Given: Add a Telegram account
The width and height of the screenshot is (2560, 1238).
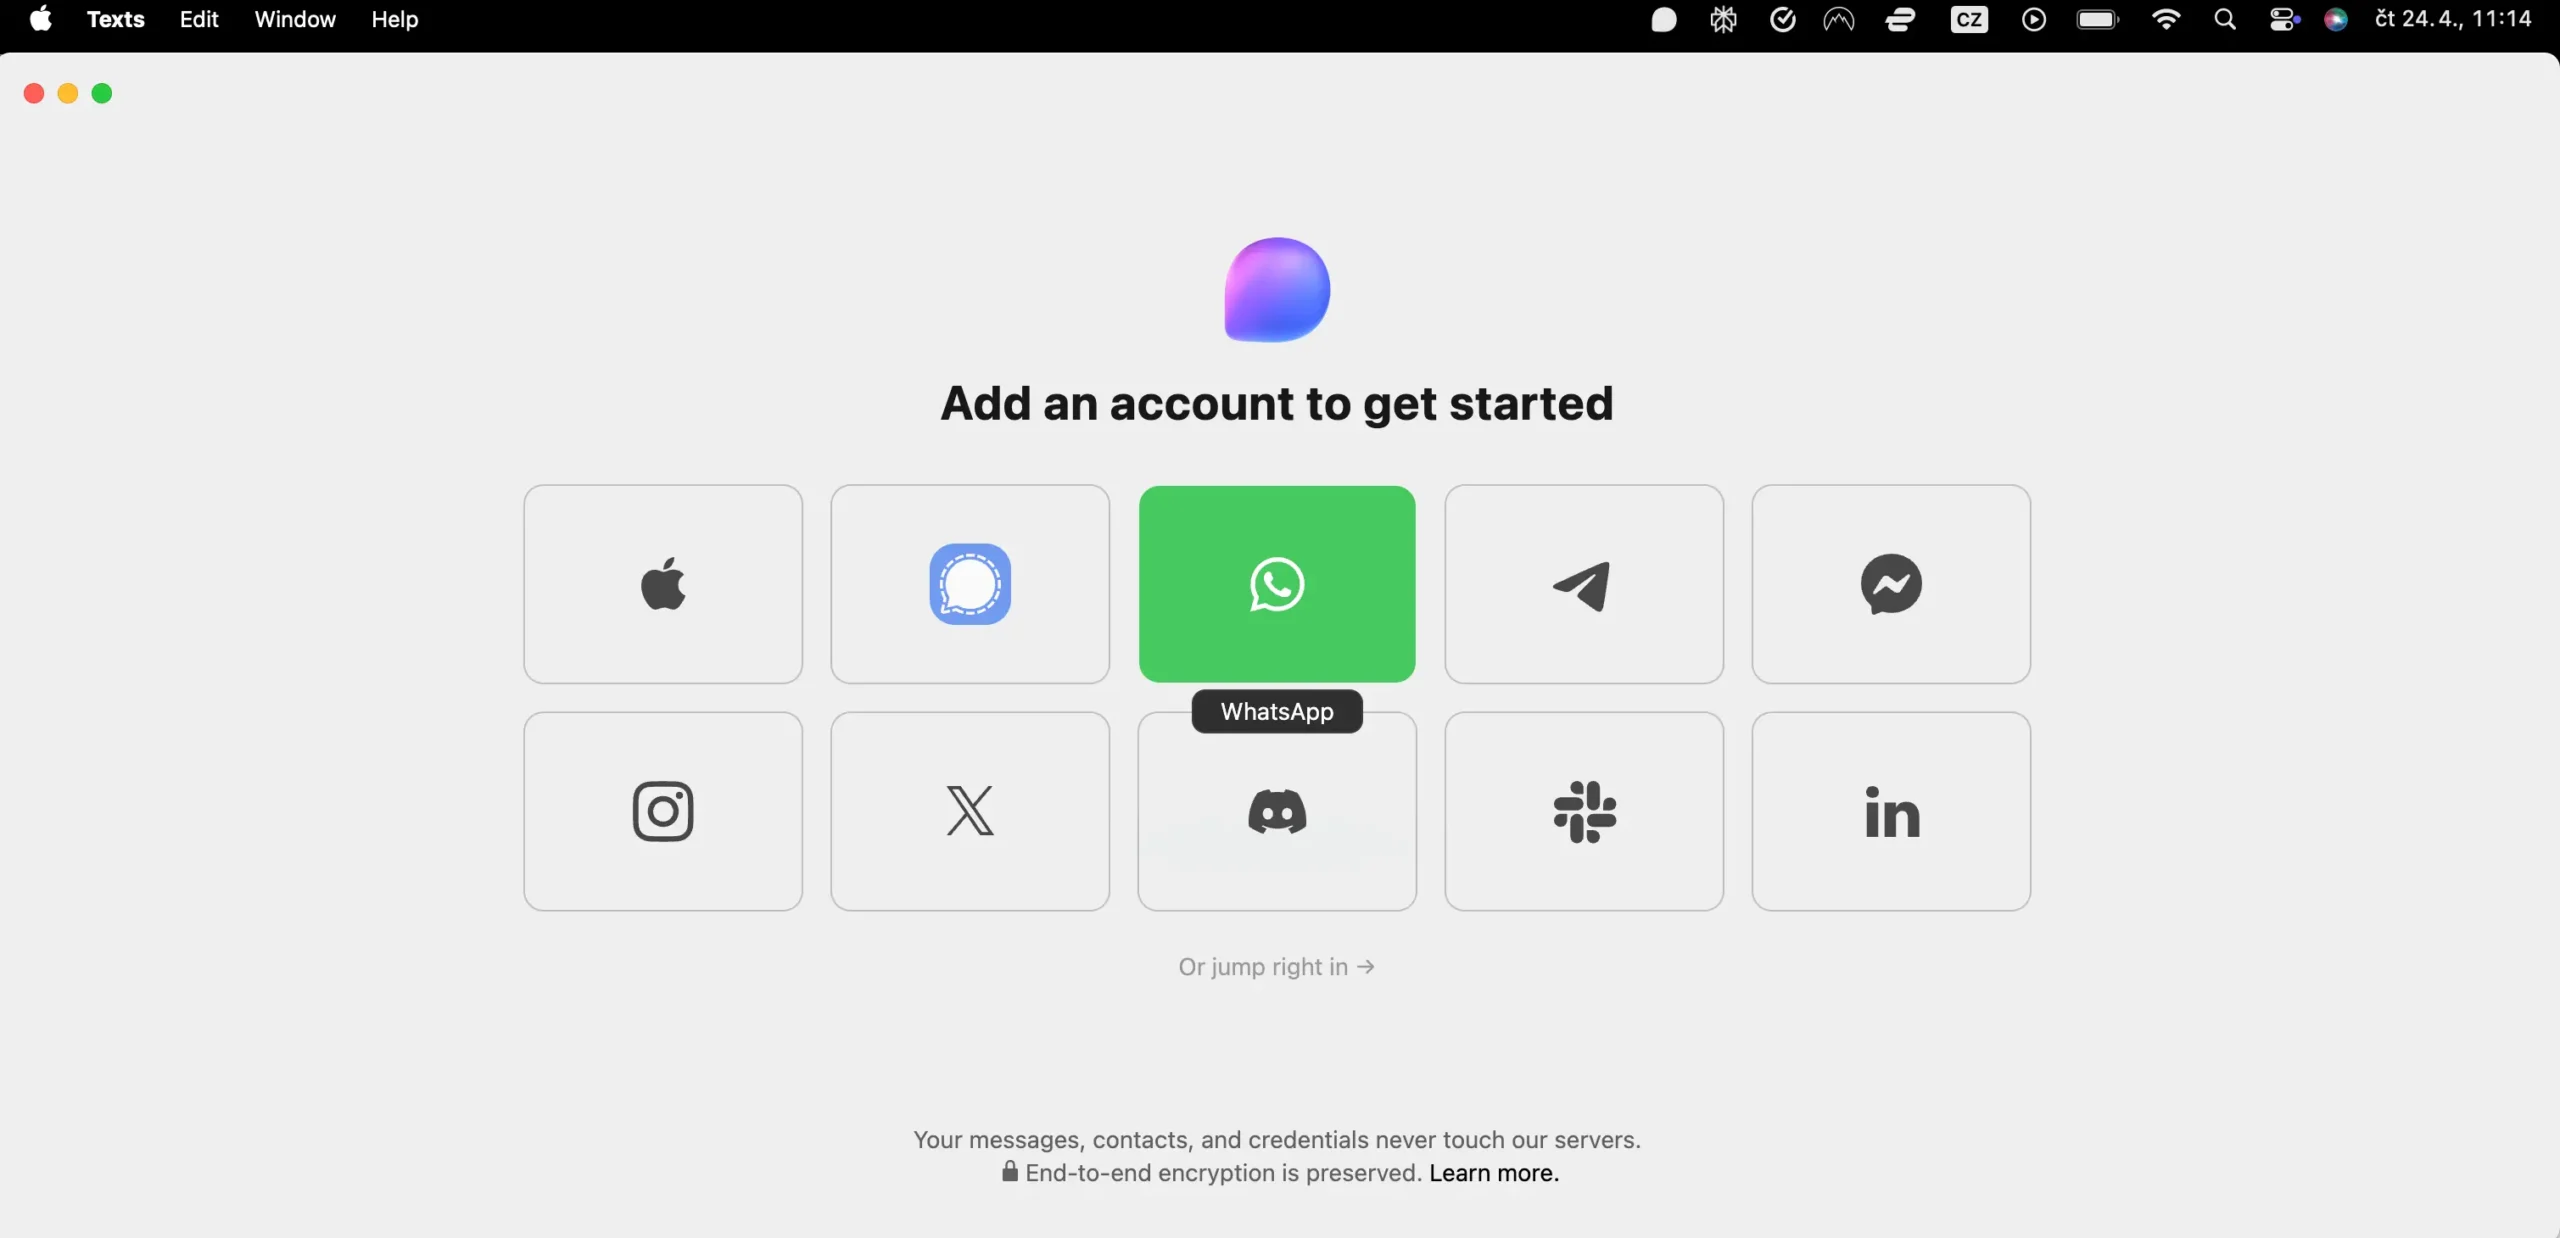Looking at the screenshot, I should 1584,584.
